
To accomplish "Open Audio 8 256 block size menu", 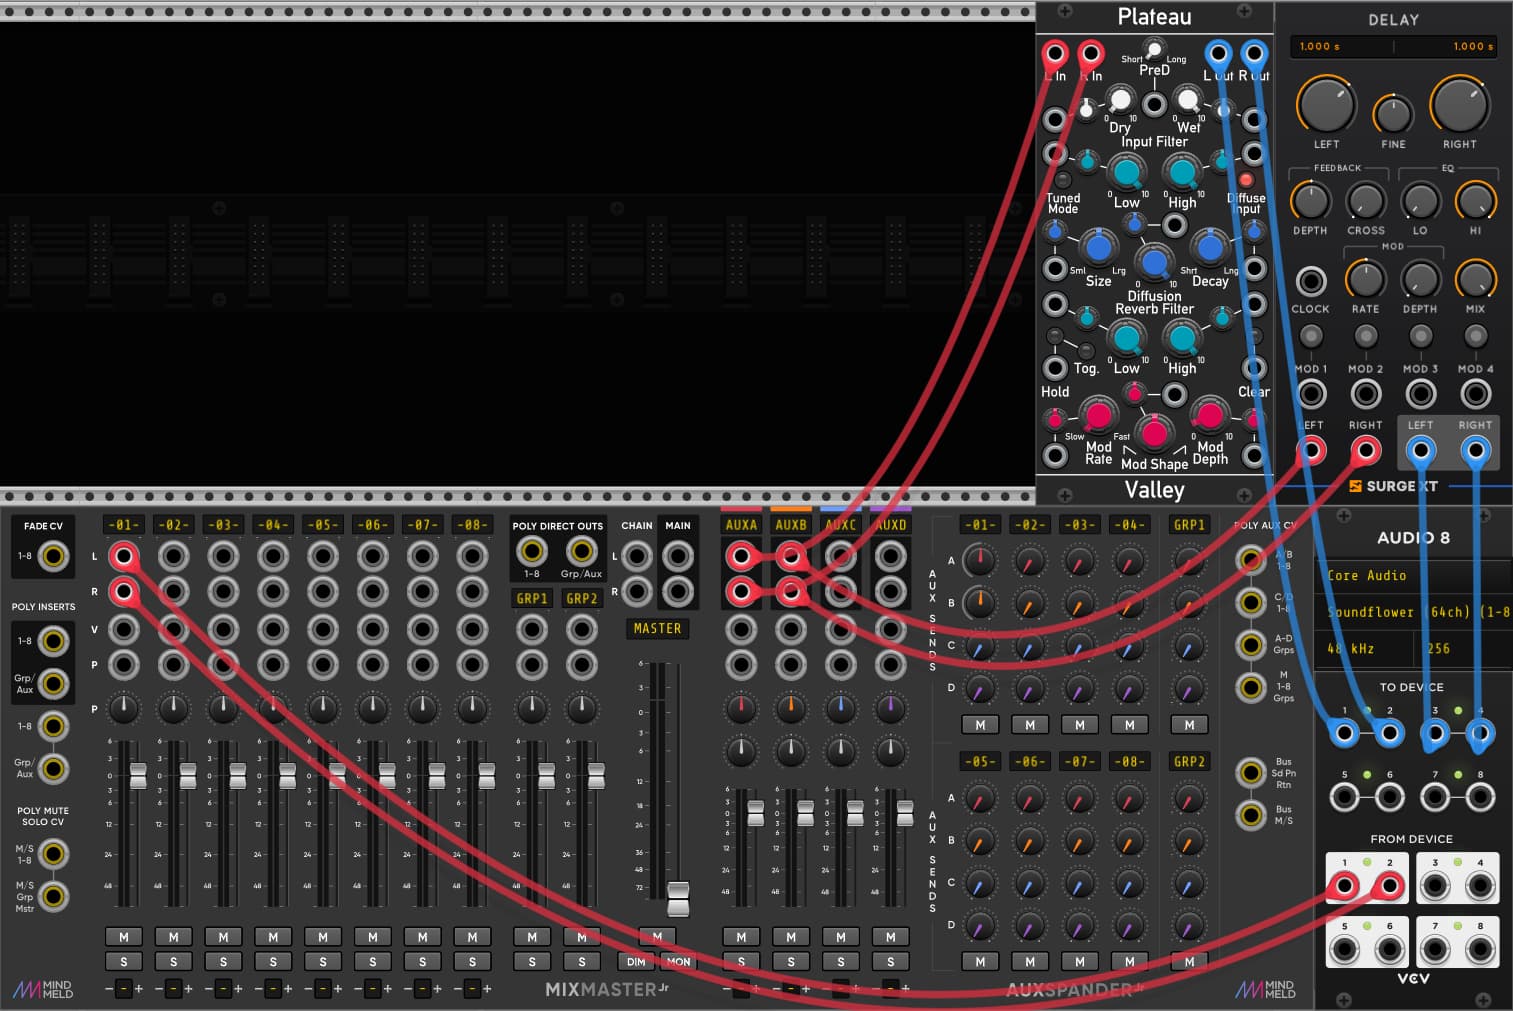I will (1465, 648).
